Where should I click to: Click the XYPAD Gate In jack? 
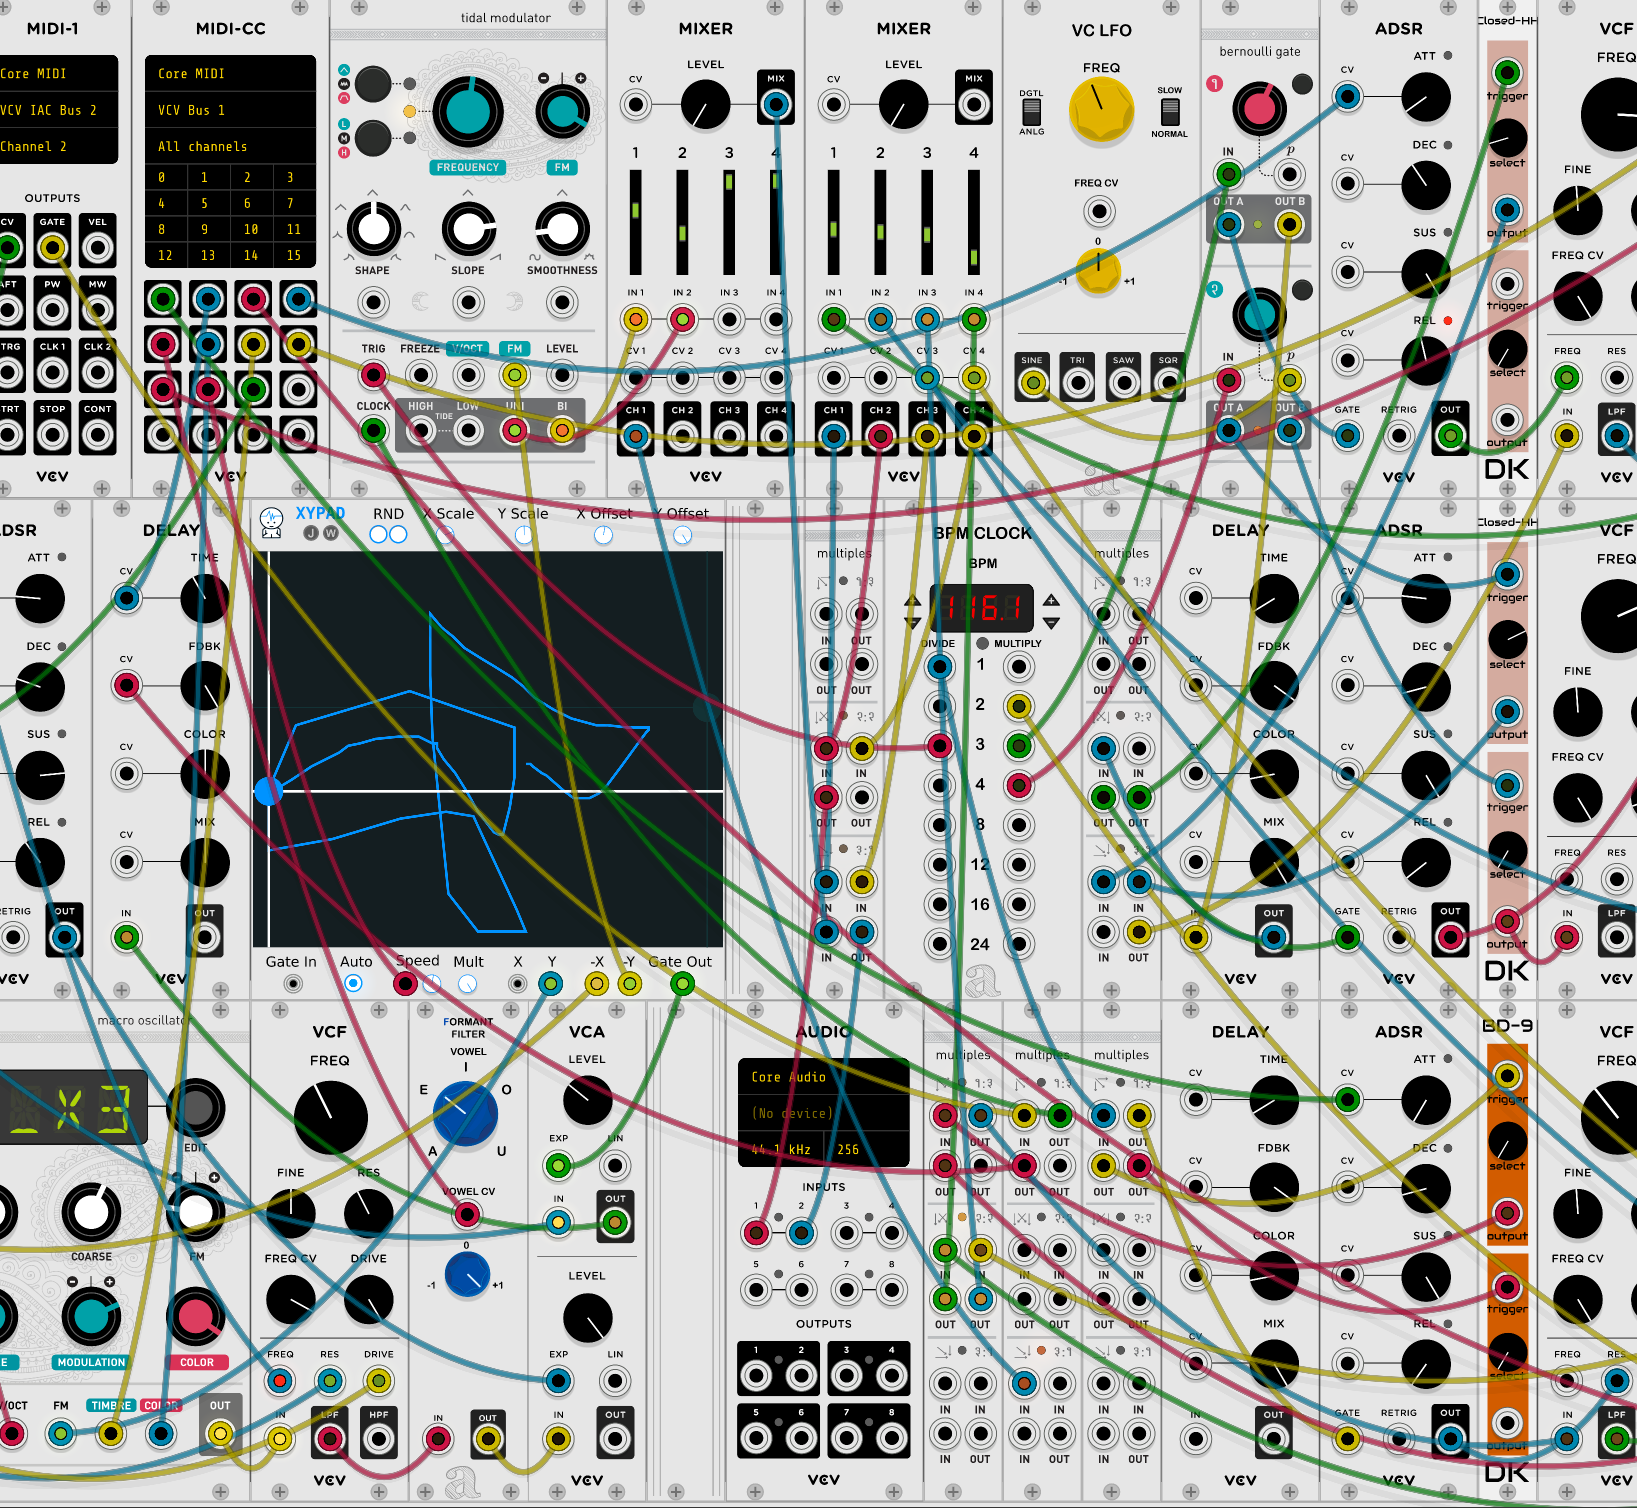[x=293, y=984]
